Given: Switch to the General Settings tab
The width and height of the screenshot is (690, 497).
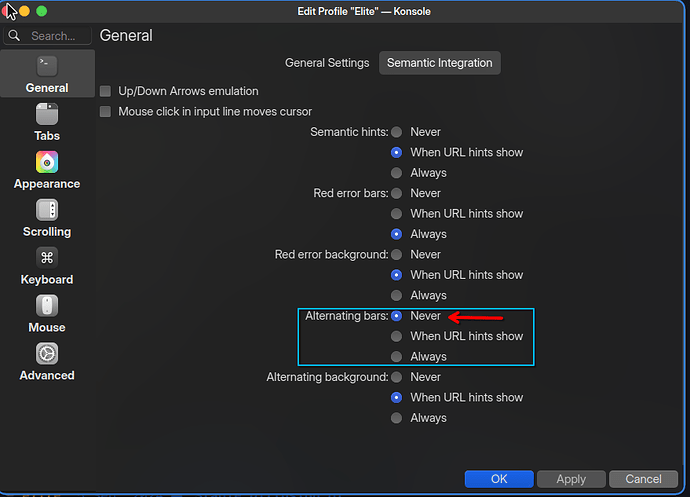Looking at the screenshot, I should point(327,63).
